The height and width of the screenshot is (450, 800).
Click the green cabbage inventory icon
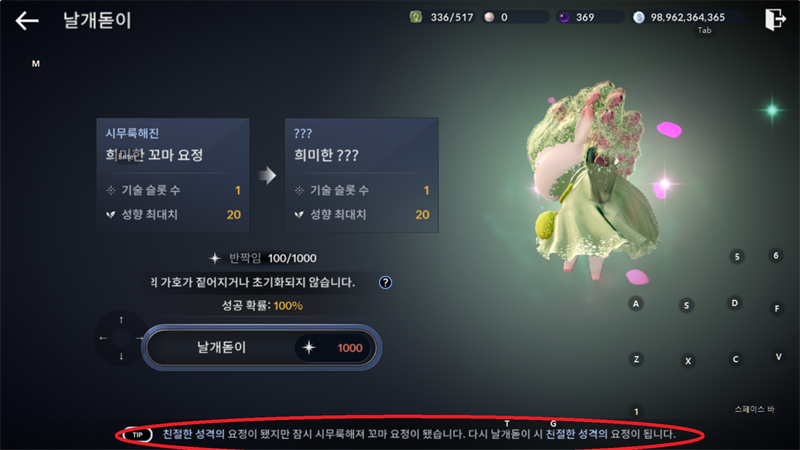tap(416, 17)
